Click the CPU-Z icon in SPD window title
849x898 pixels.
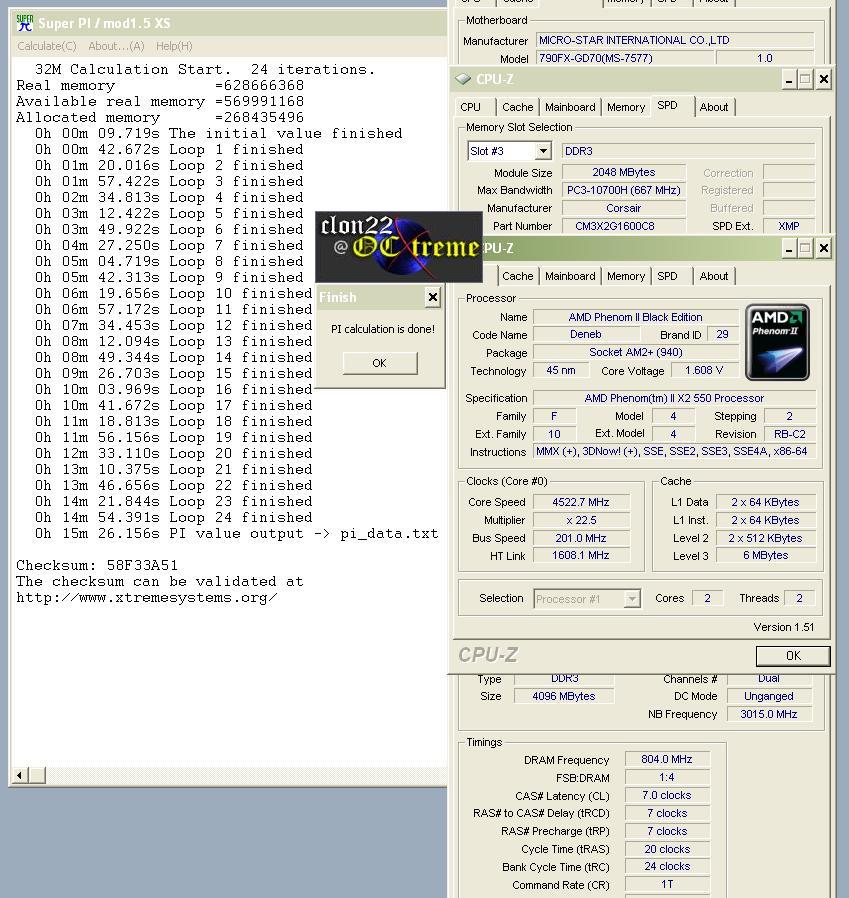tap(463, 79)
